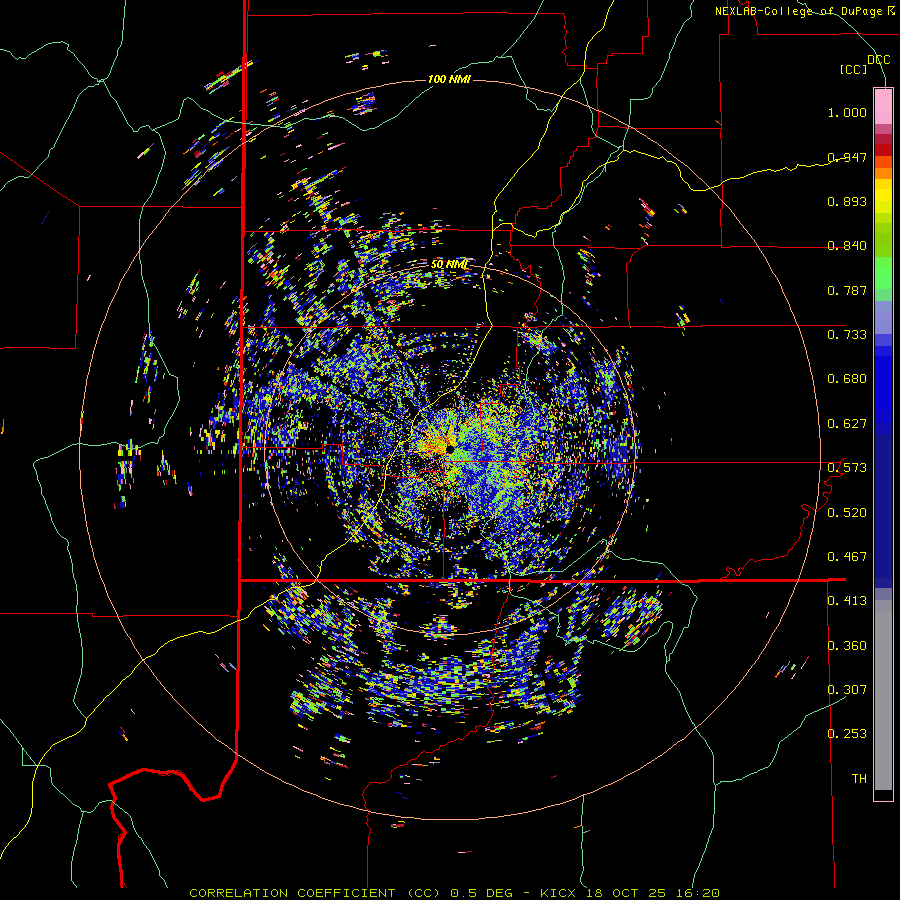900x900 pixels.
Task: Click the 50 NMI range ring label
Action: click(449, 264)
